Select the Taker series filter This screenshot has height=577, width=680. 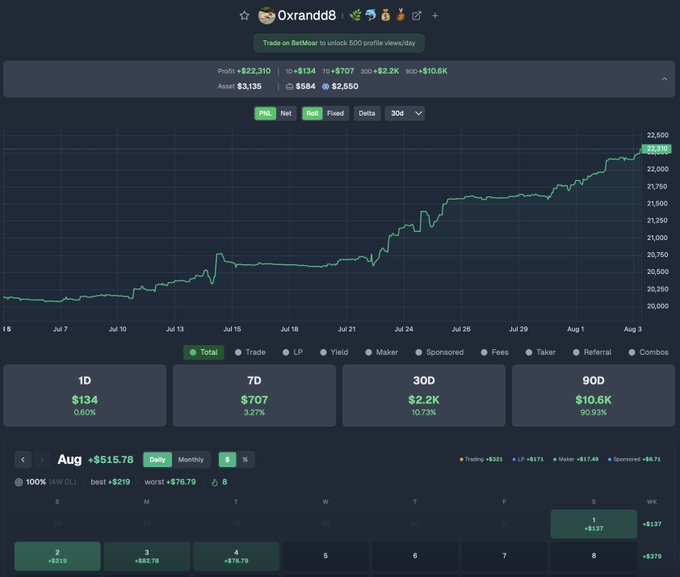coord(540,352)
